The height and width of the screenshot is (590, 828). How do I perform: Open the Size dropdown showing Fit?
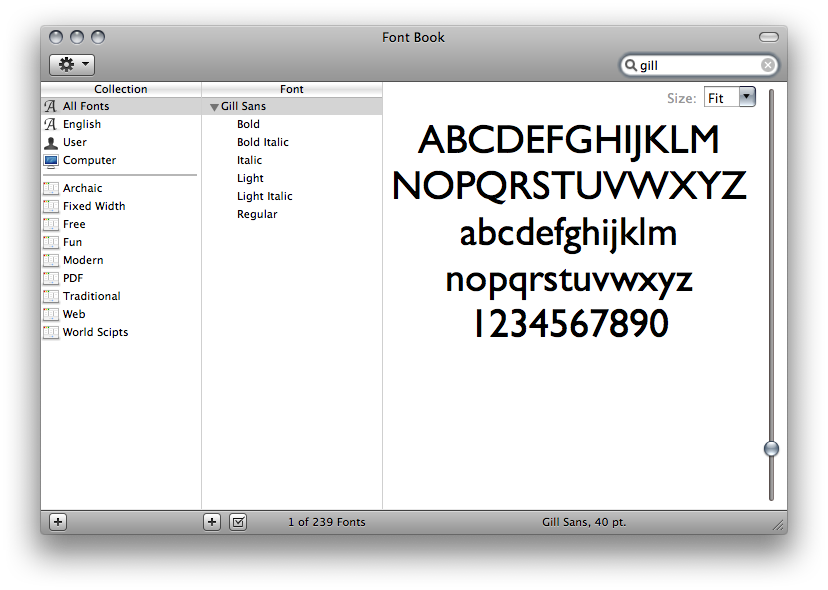coord(730,97)
